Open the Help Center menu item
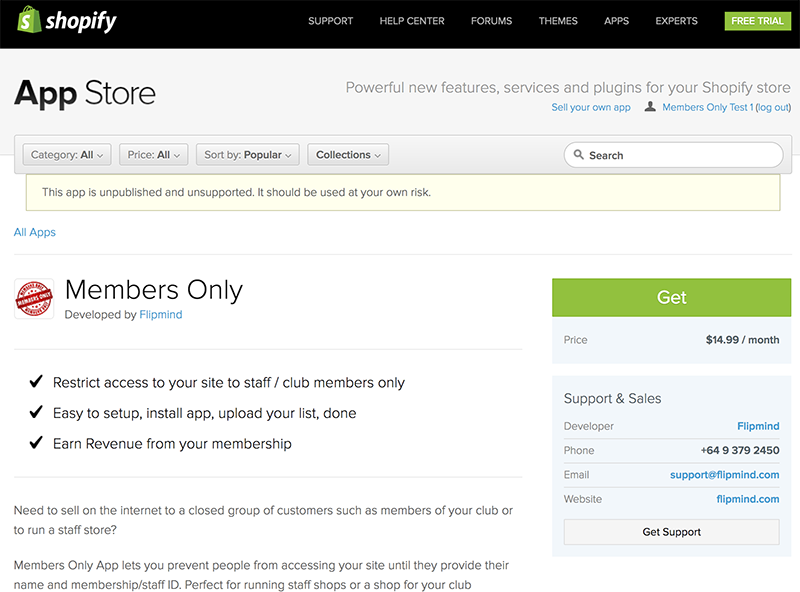Screen dimensions: 800x592 coord(412,21)
